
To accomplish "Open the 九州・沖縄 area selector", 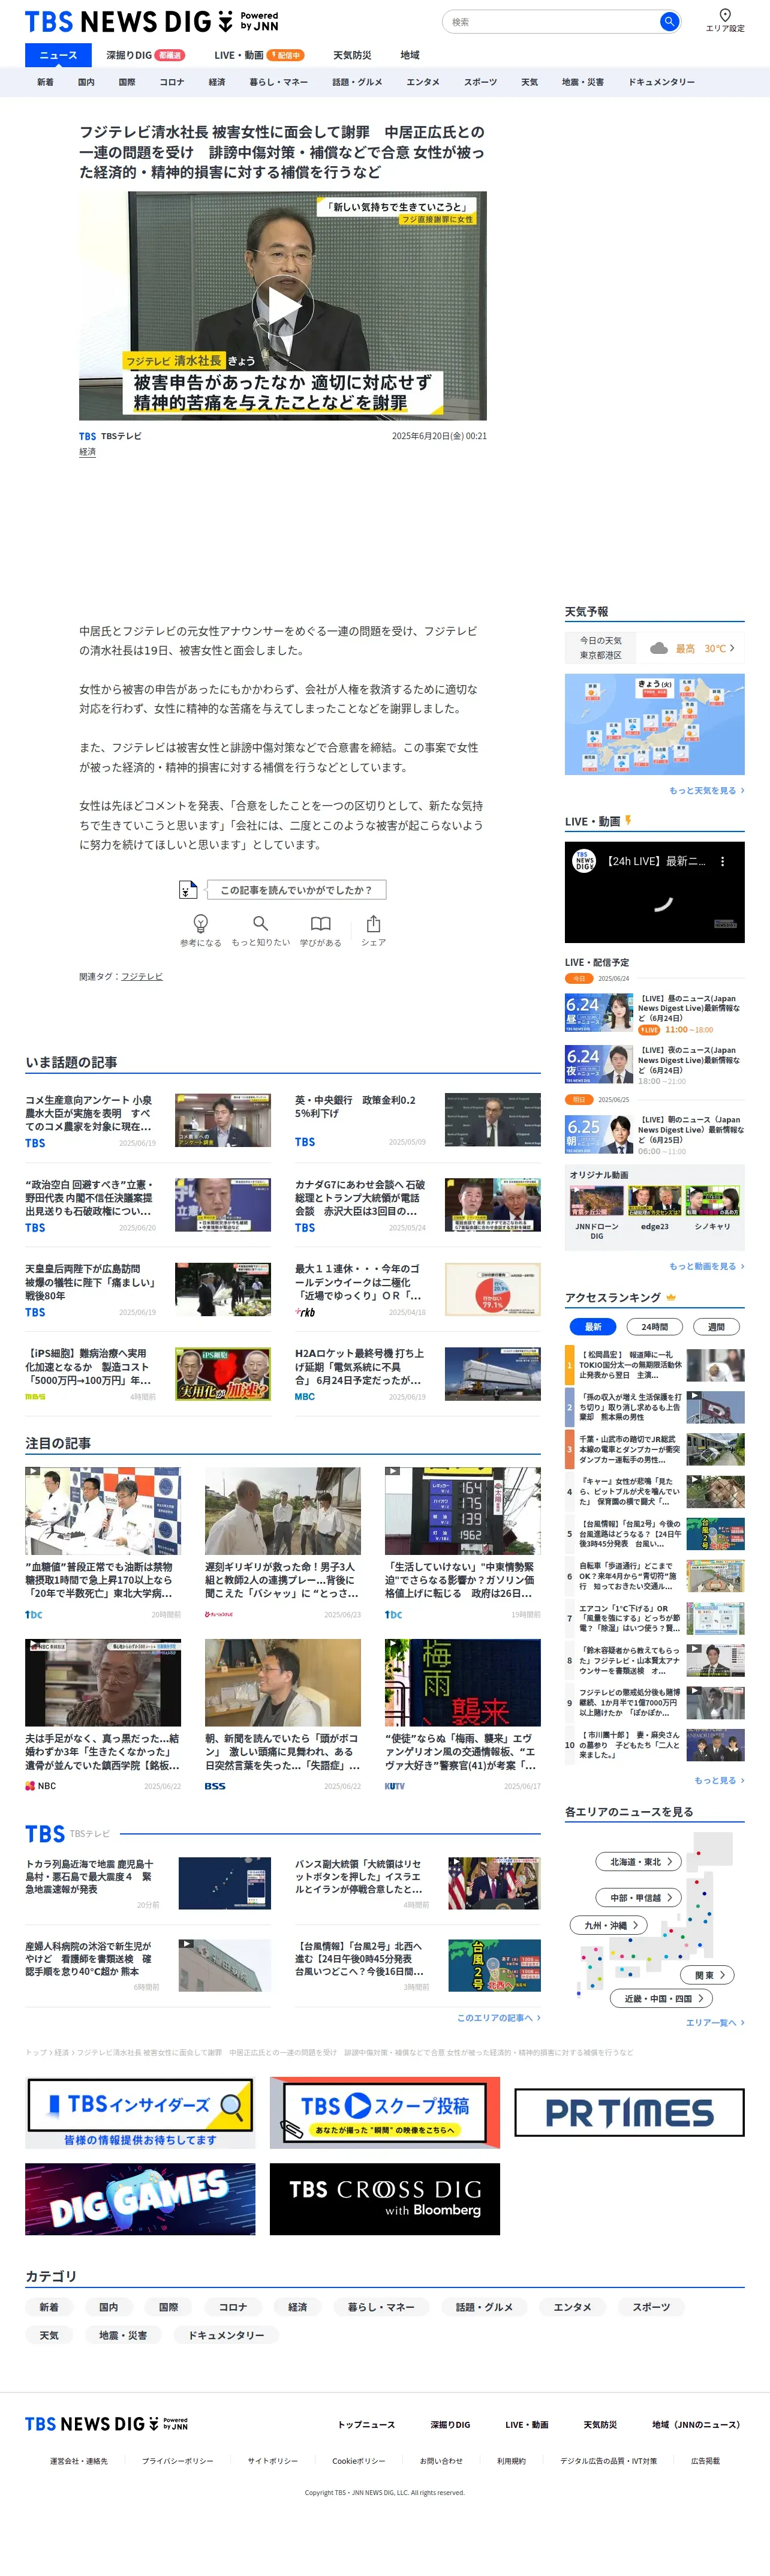I will coord(609,1925).
